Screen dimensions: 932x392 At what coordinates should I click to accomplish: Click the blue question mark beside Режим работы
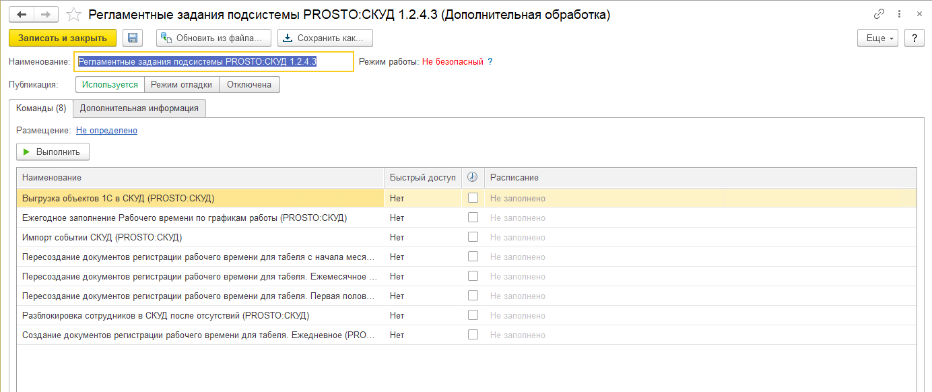coord(490,62)
